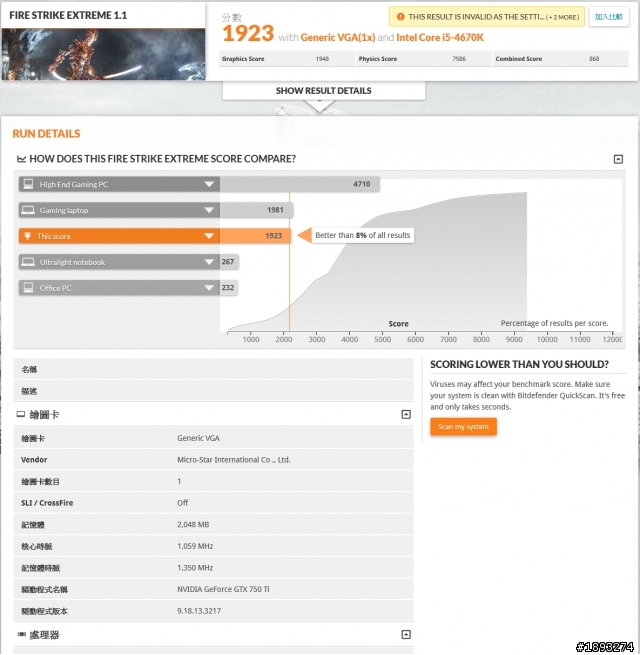
Task: Expand the Office PC dropdown arrow
Action: tap(209, 288)
